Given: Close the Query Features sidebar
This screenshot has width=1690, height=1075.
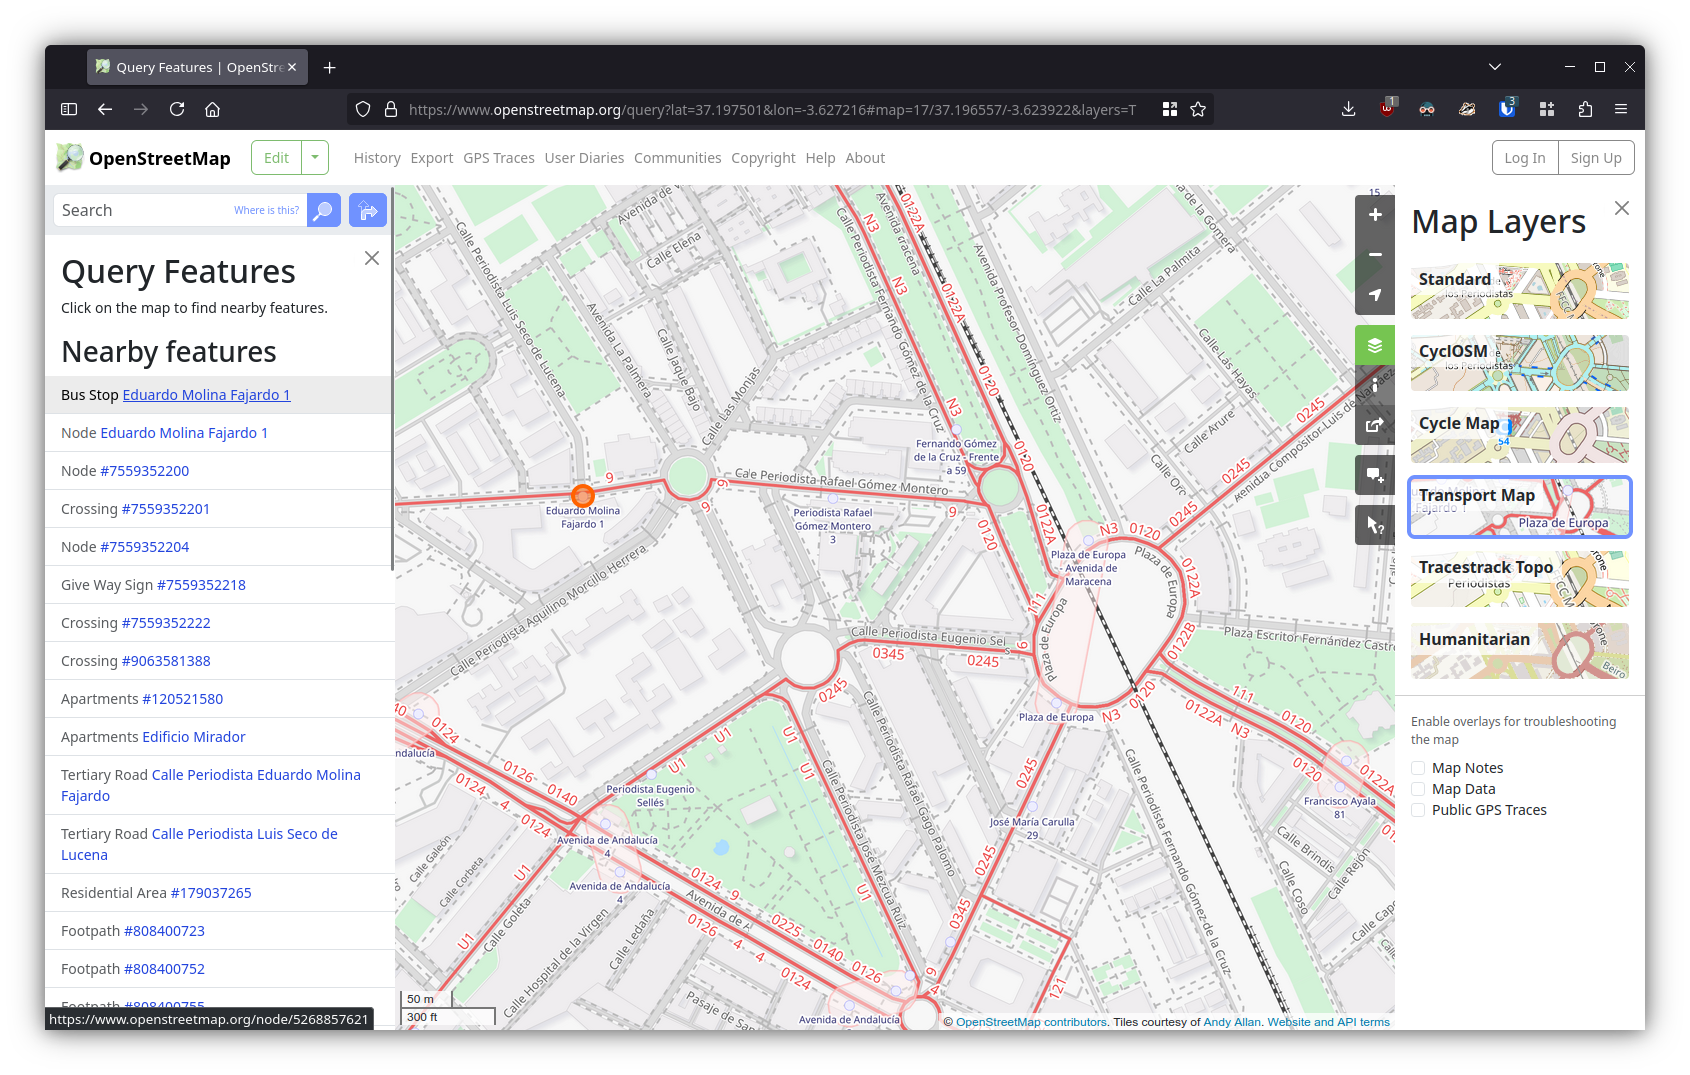Looking at the screenshot, I should [x=372, y=258].
